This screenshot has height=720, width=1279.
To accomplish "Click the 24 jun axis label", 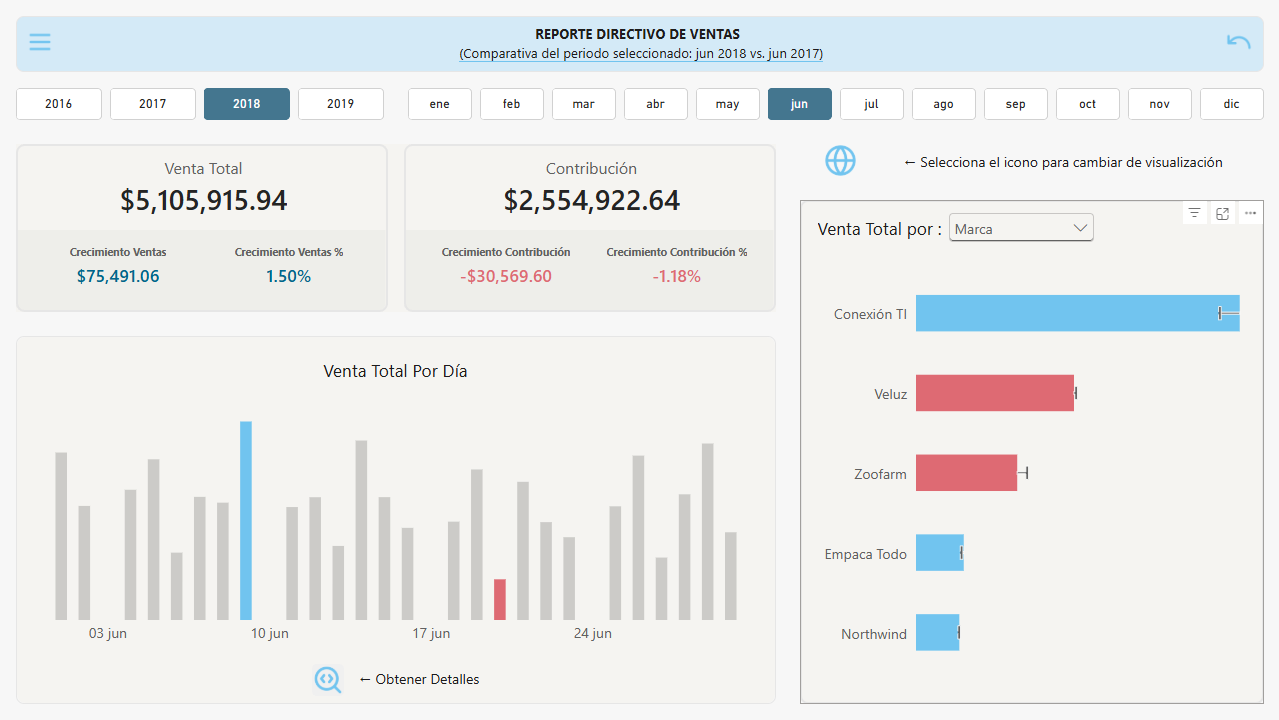I will click(x=593, y=633).
